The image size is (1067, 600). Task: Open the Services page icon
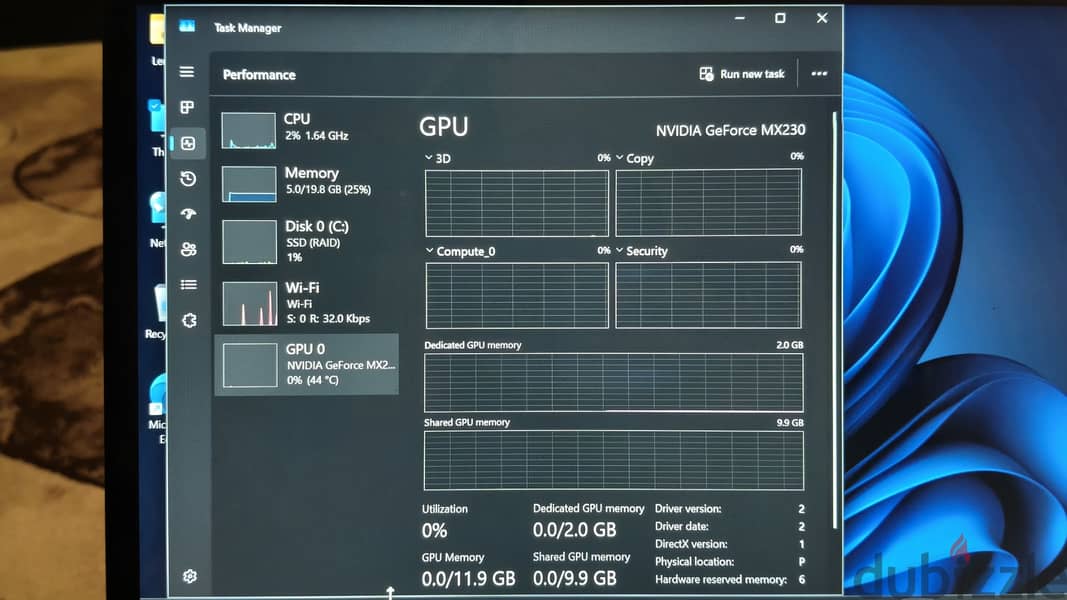click(x=189, y=320)
